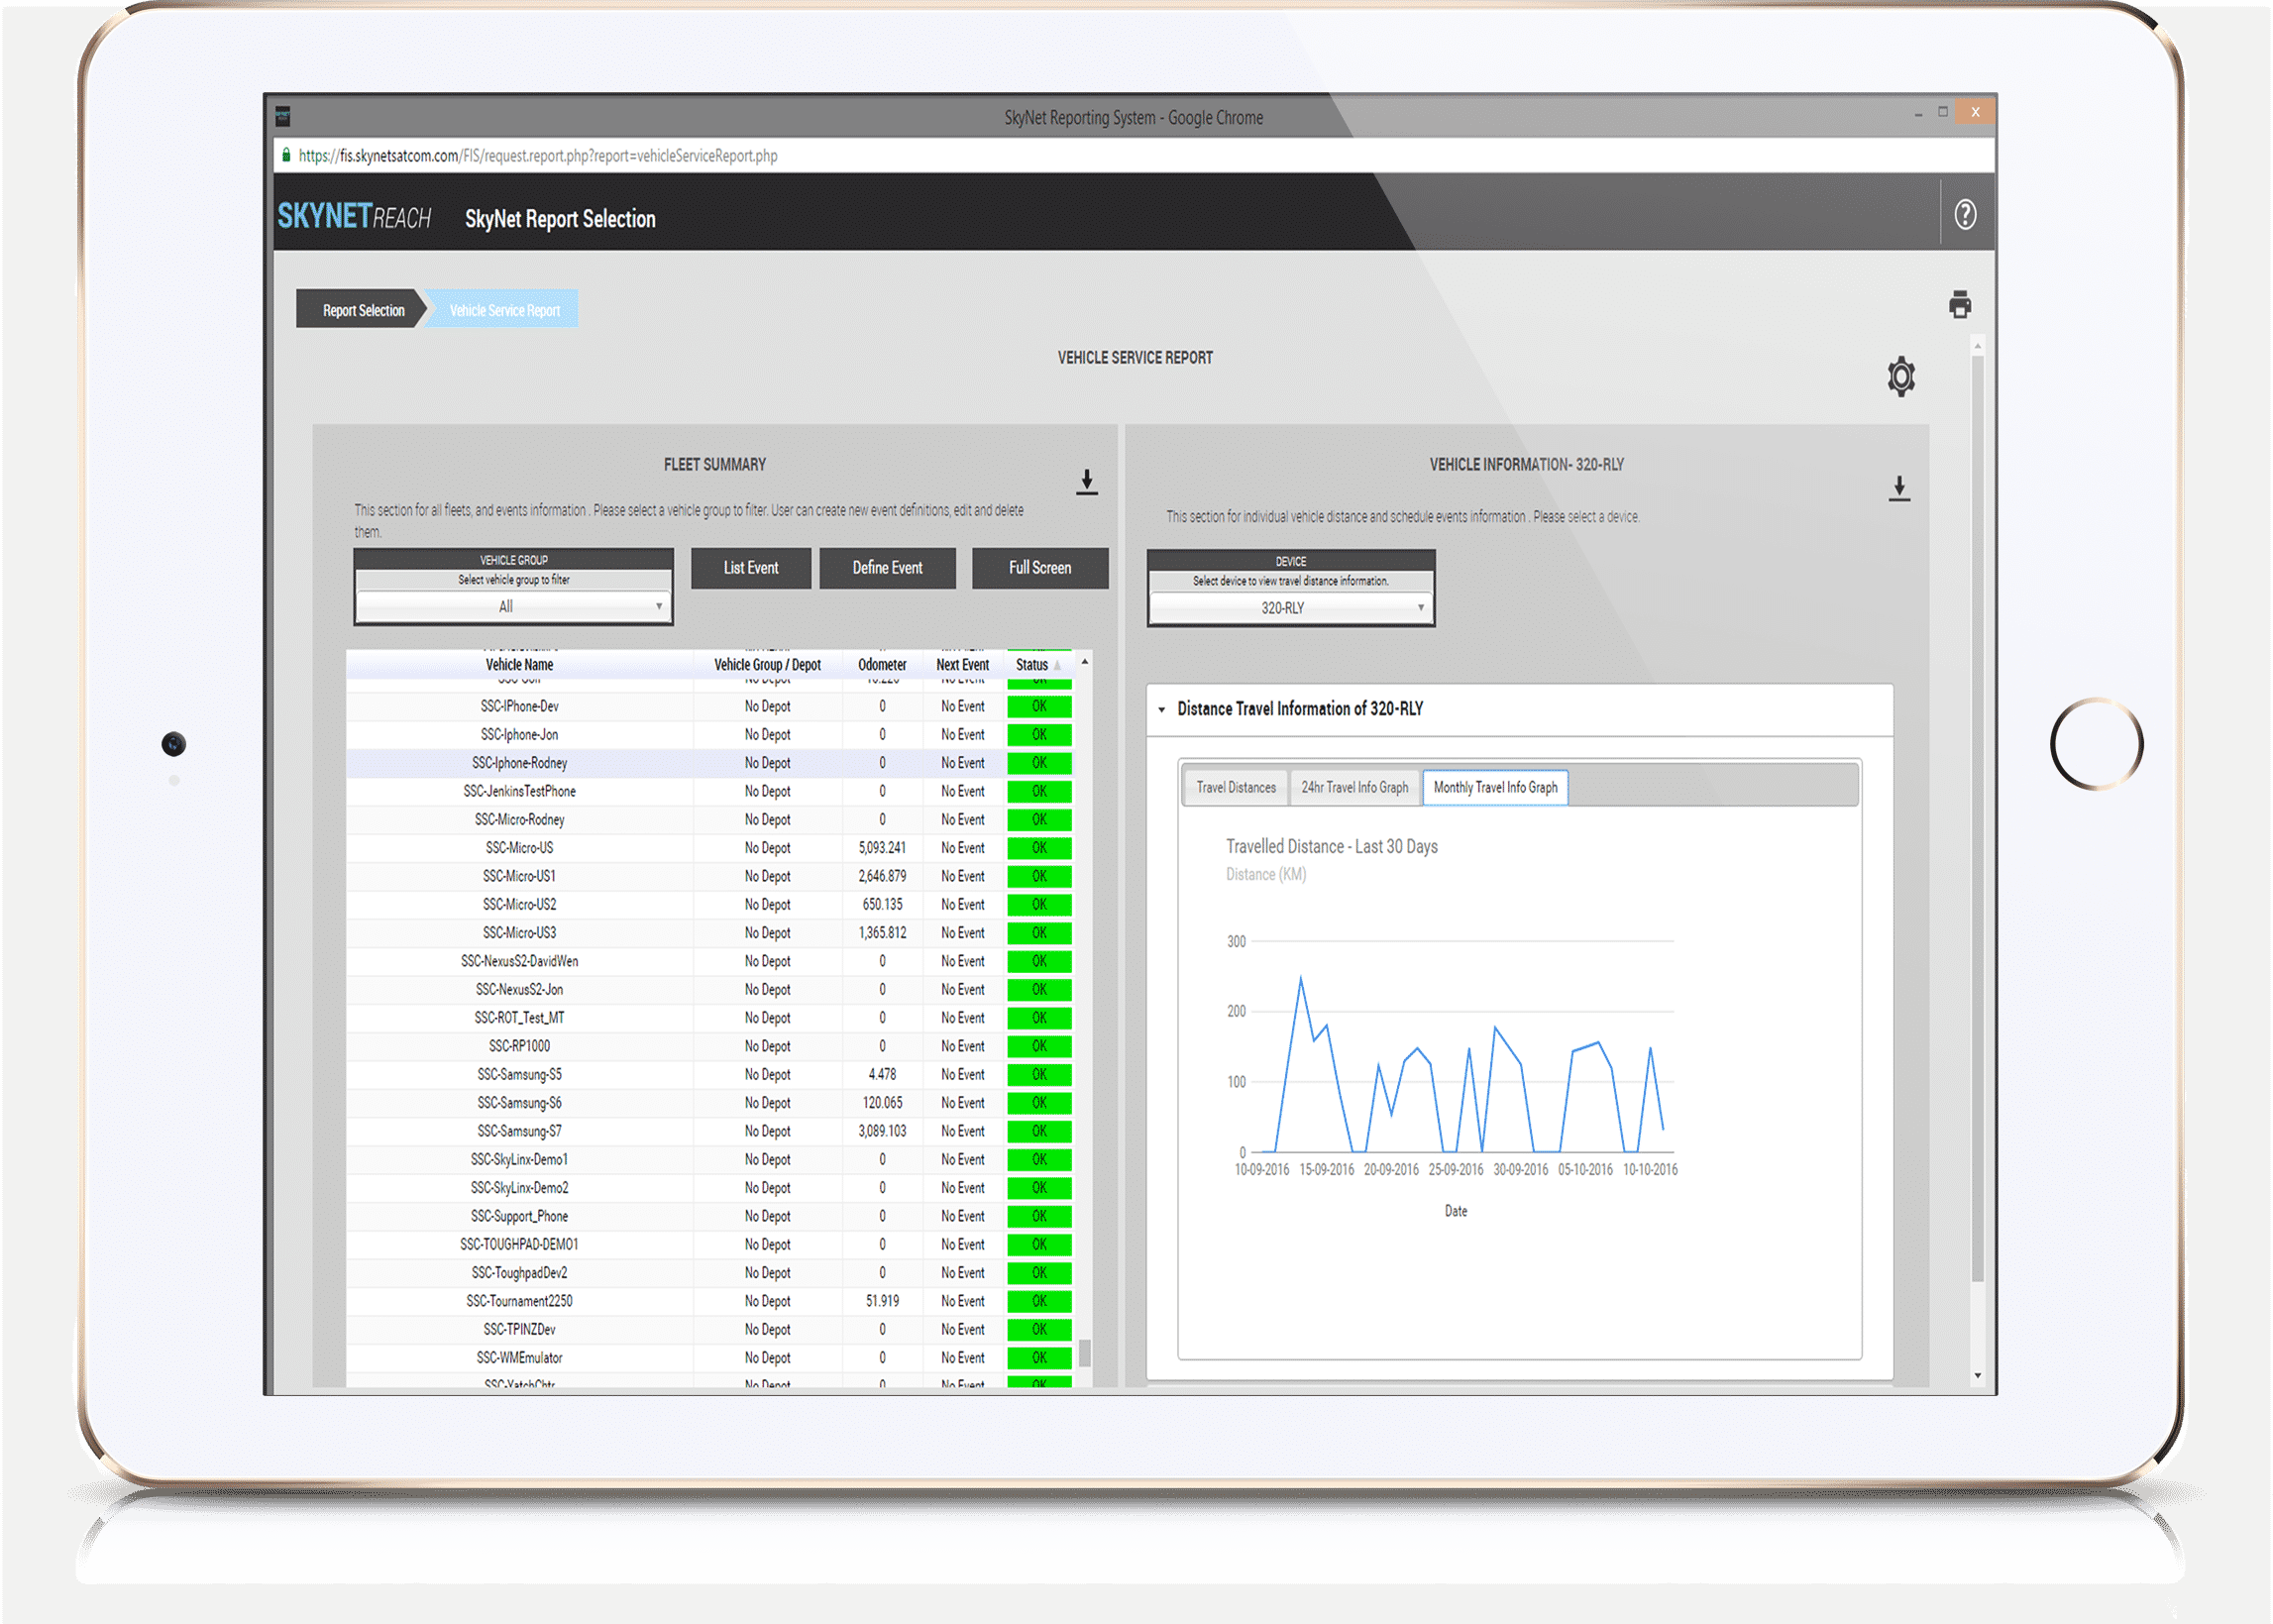This screenshot has width=2273, height=1624.
Task: Click page scroll down arrow
Action: (1976, 1376)
